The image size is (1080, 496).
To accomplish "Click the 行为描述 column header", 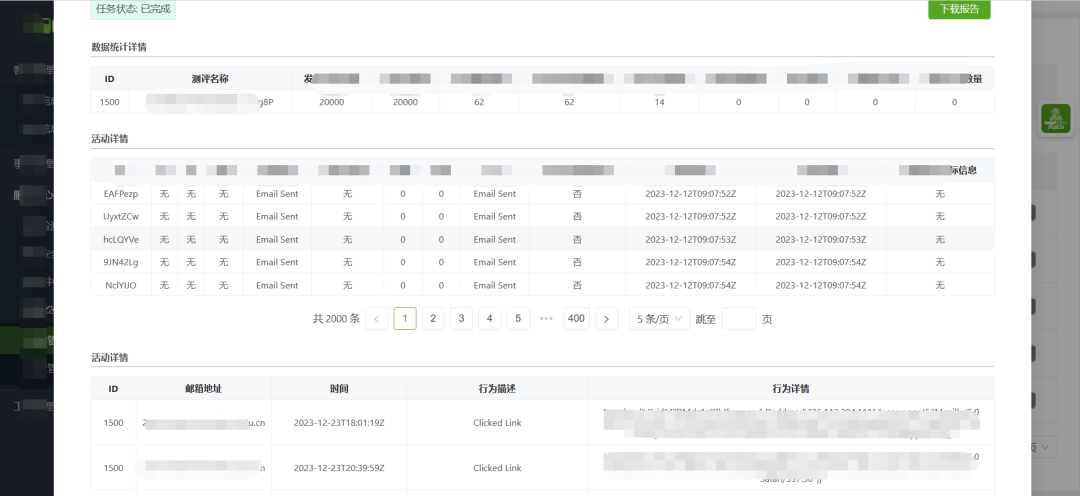I will click(x=497, y=389).
